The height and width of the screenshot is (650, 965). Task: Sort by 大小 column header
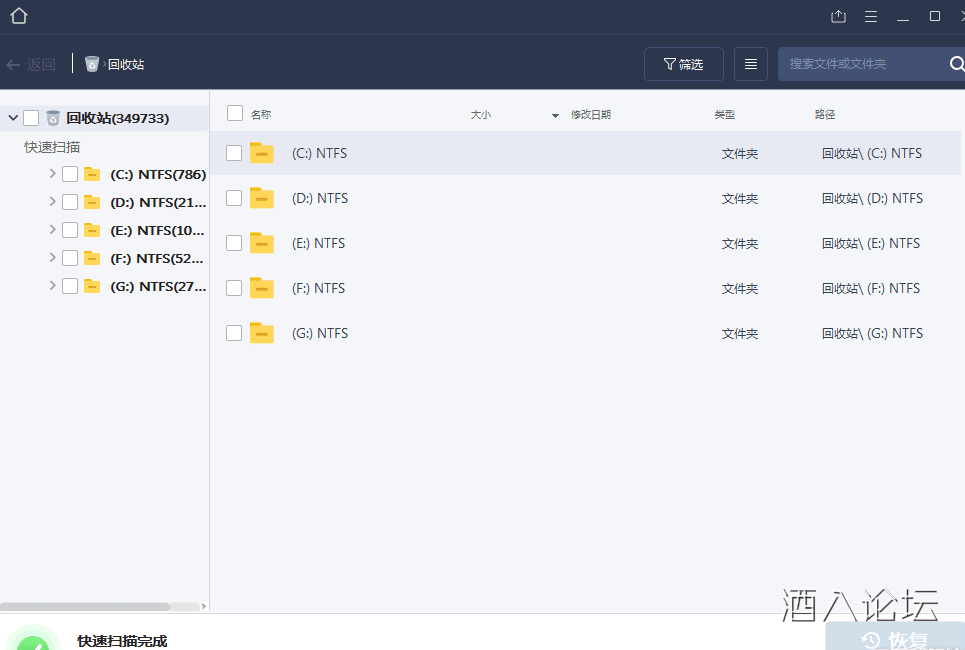point(480,115)
